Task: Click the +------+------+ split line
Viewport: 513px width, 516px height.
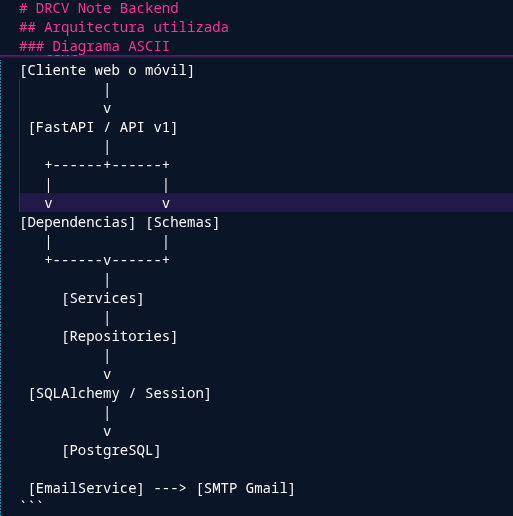Action: click(107, 165)
